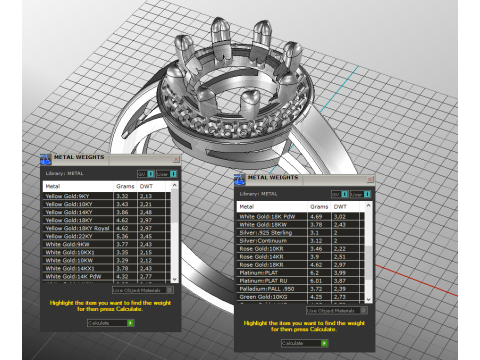Image resolution: width=480 pixels, height=360 pixels.
Task: Select the Rose Gold:18KR row
Action: click(x=301, y=265)
